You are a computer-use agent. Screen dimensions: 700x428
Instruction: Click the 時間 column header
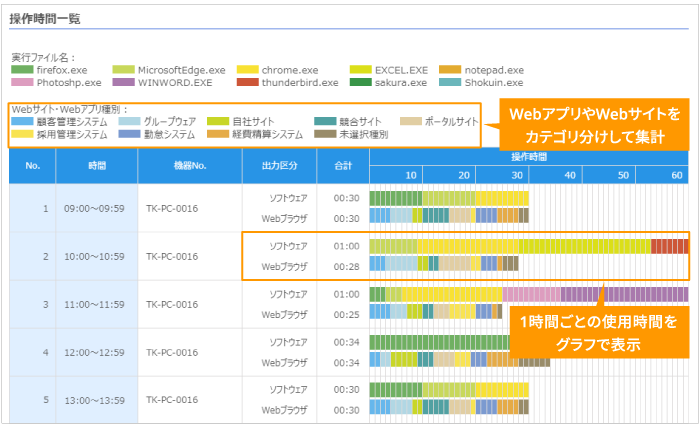pos(97,166)
